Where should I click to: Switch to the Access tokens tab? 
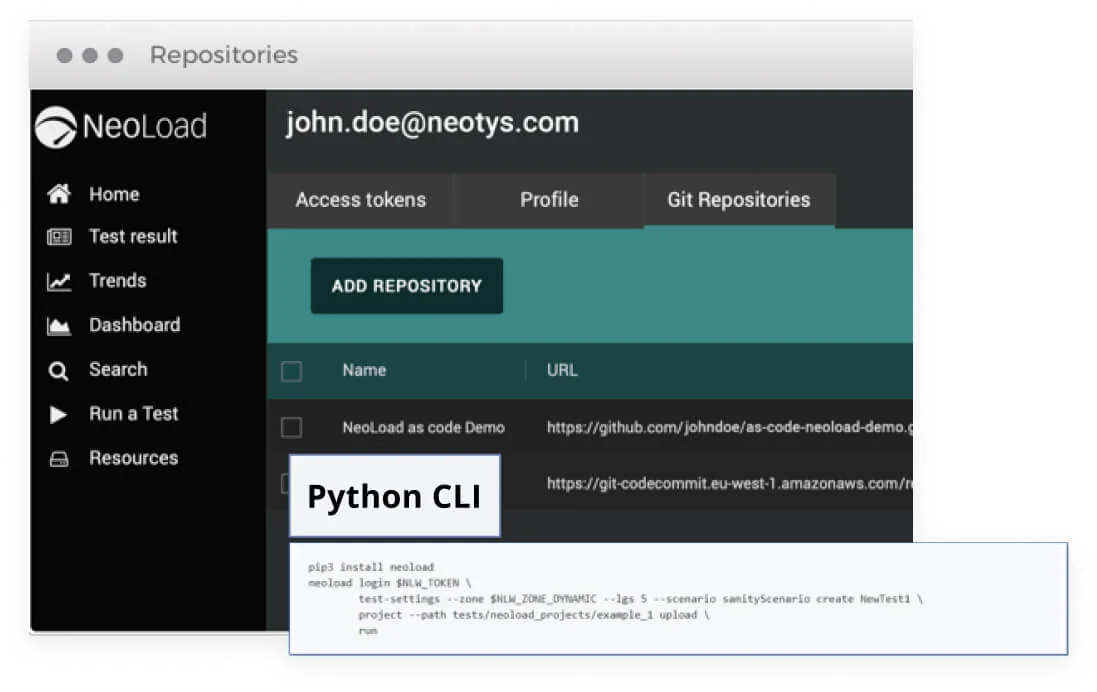tap(360, 200)
